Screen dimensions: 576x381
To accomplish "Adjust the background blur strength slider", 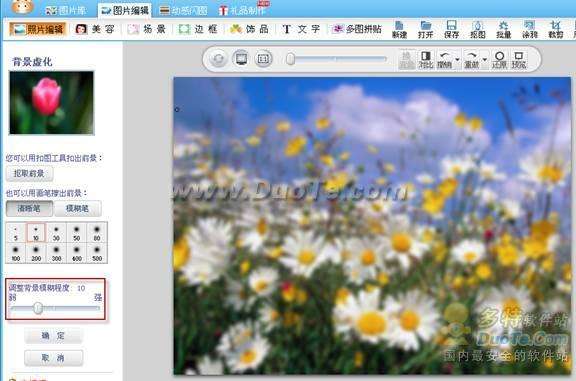I will (x=38, y=308).
